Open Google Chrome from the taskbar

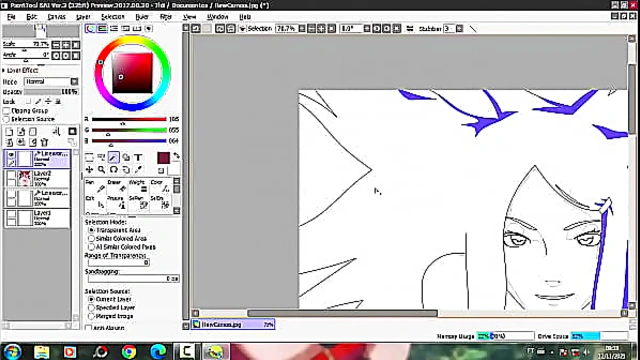pyautogui.click(x=129, y=352)
